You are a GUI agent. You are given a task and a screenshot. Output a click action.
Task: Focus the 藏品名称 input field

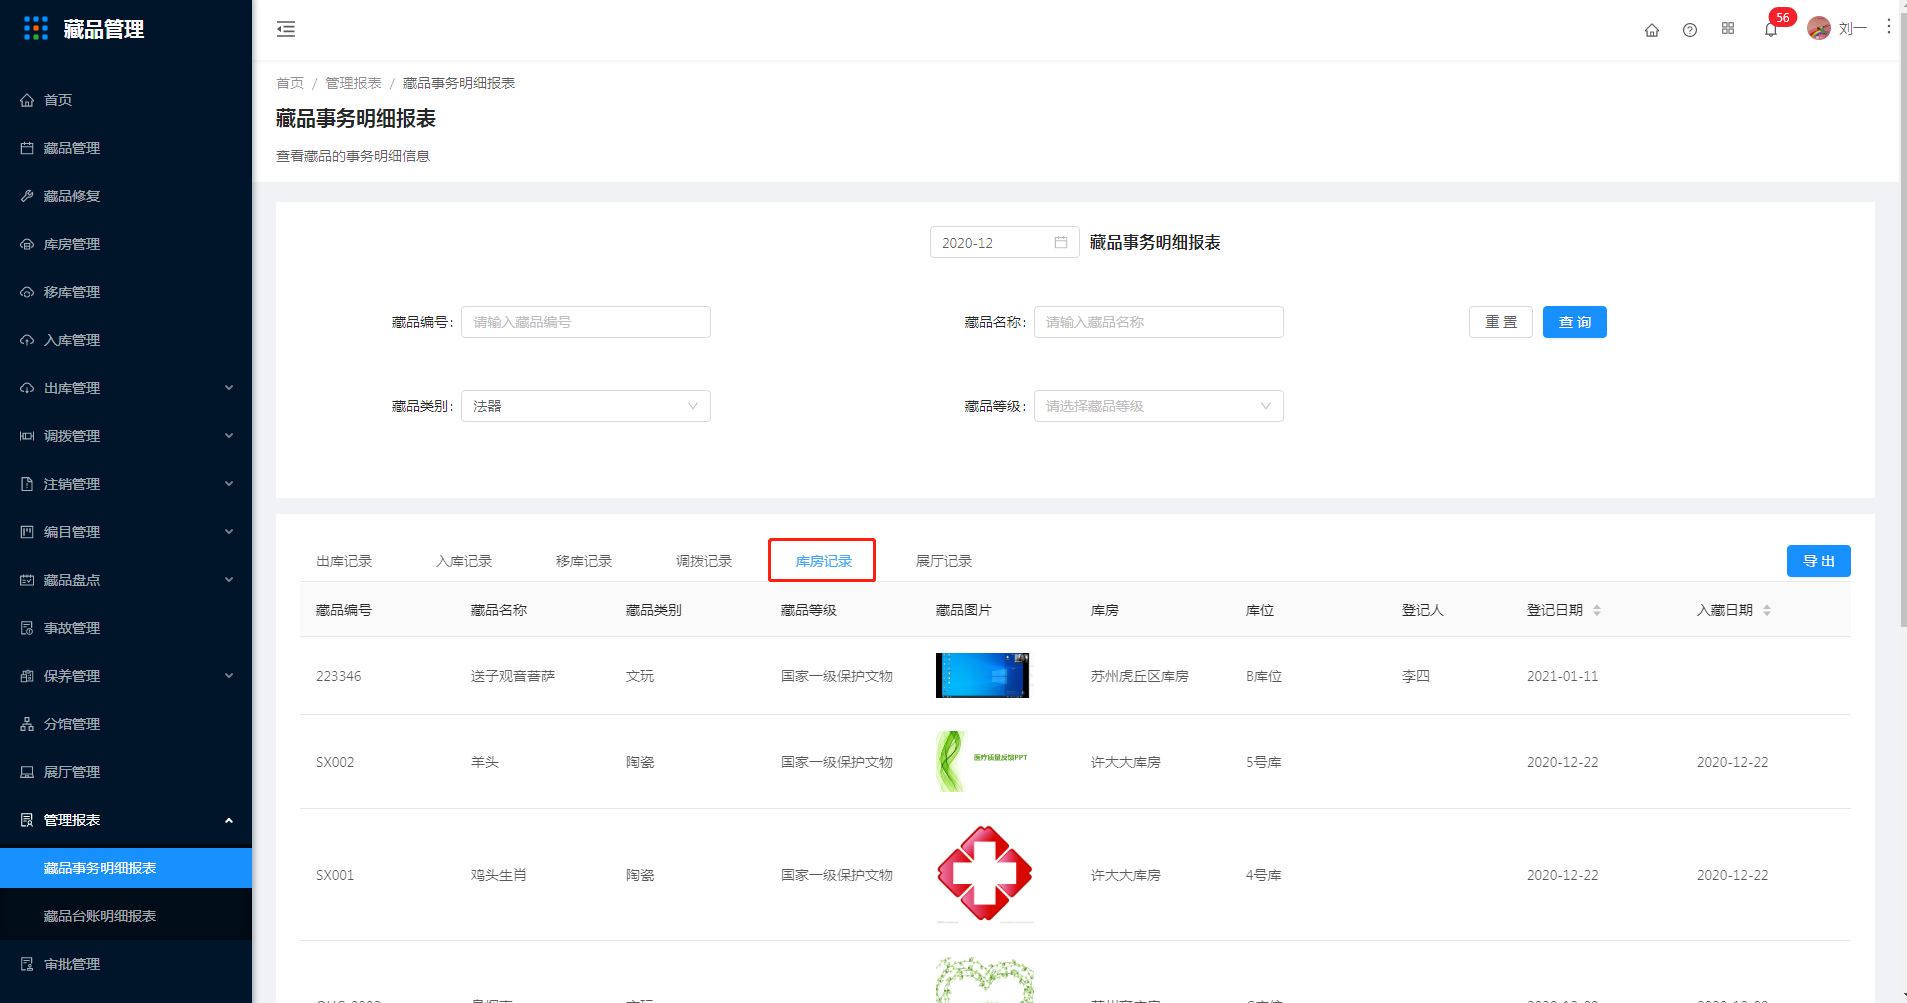tap(1159, 322)
